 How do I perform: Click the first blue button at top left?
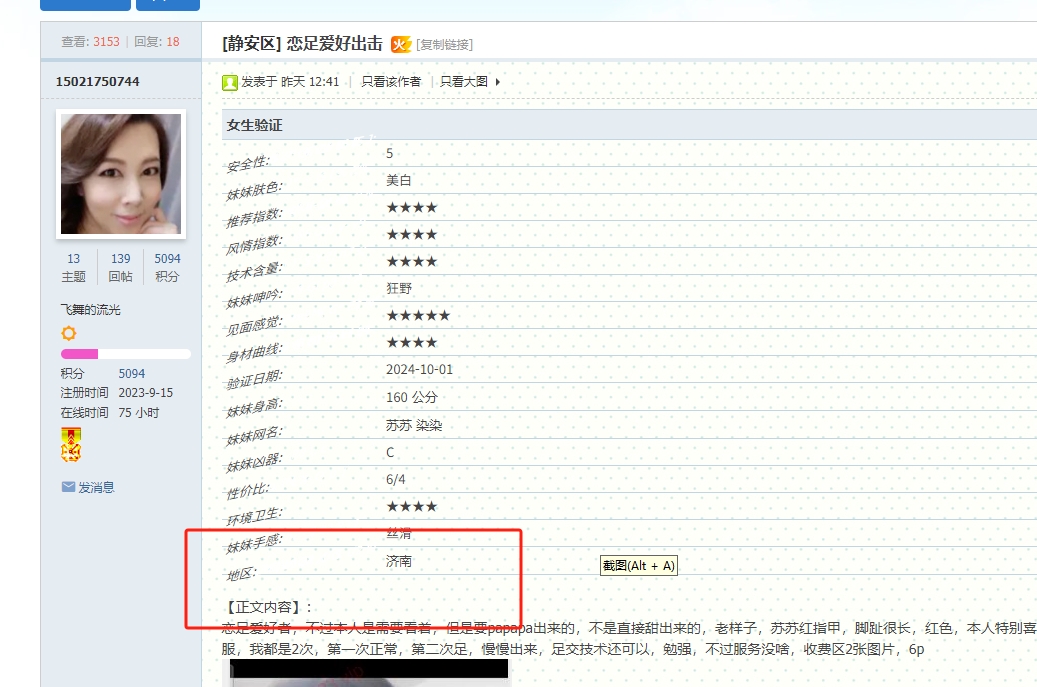pos(85,4)
